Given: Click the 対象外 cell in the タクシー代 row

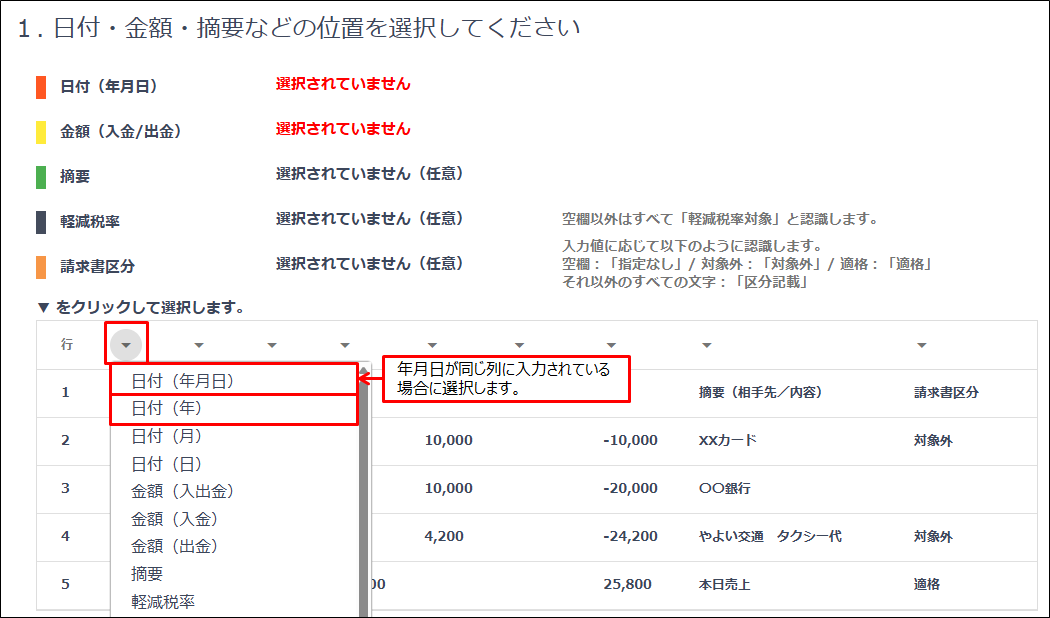Looking at the screenshot, I should [x=933, y=536].
